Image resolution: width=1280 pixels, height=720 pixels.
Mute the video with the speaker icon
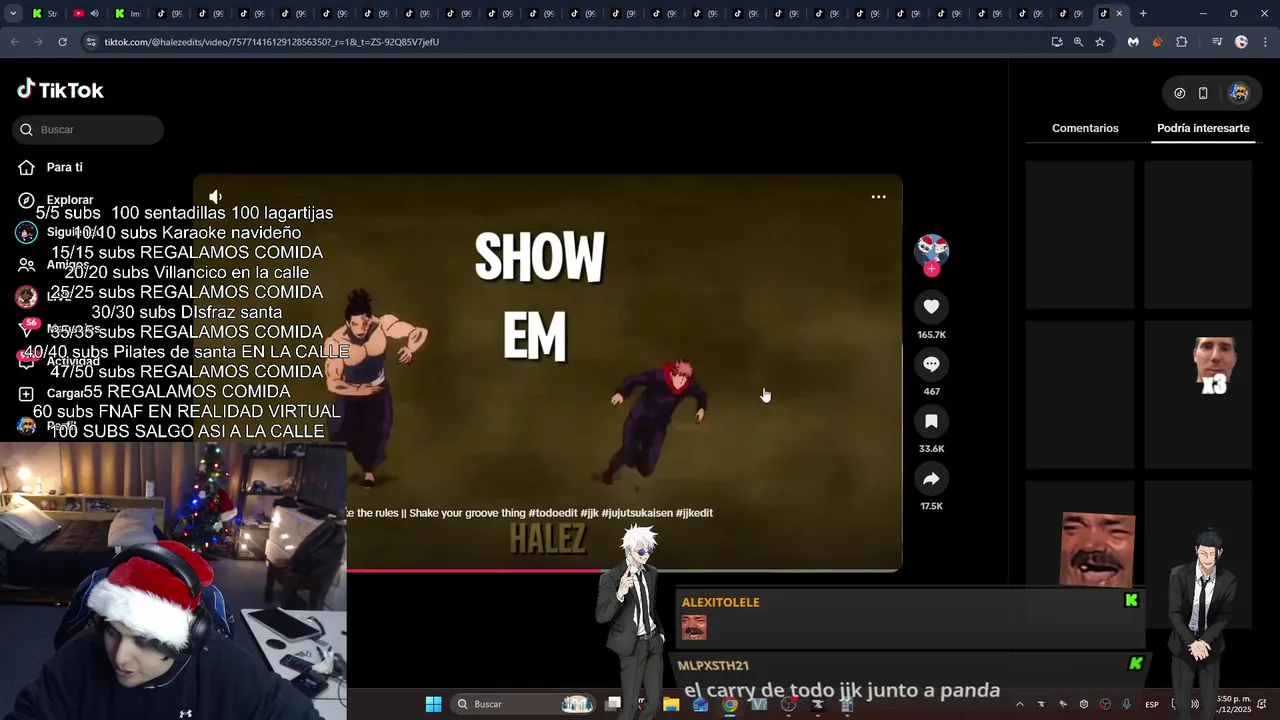click(215, 197)
